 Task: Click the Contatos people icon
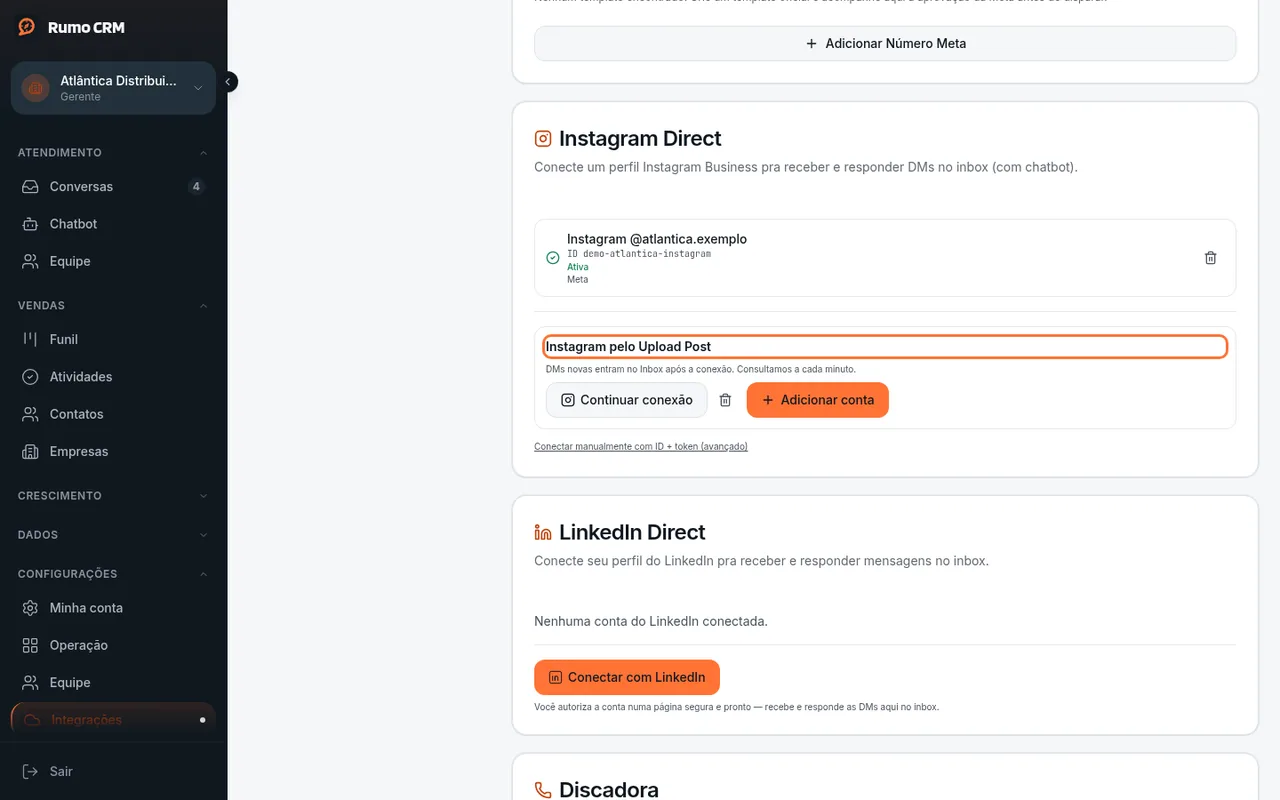(x=30, y=414)
